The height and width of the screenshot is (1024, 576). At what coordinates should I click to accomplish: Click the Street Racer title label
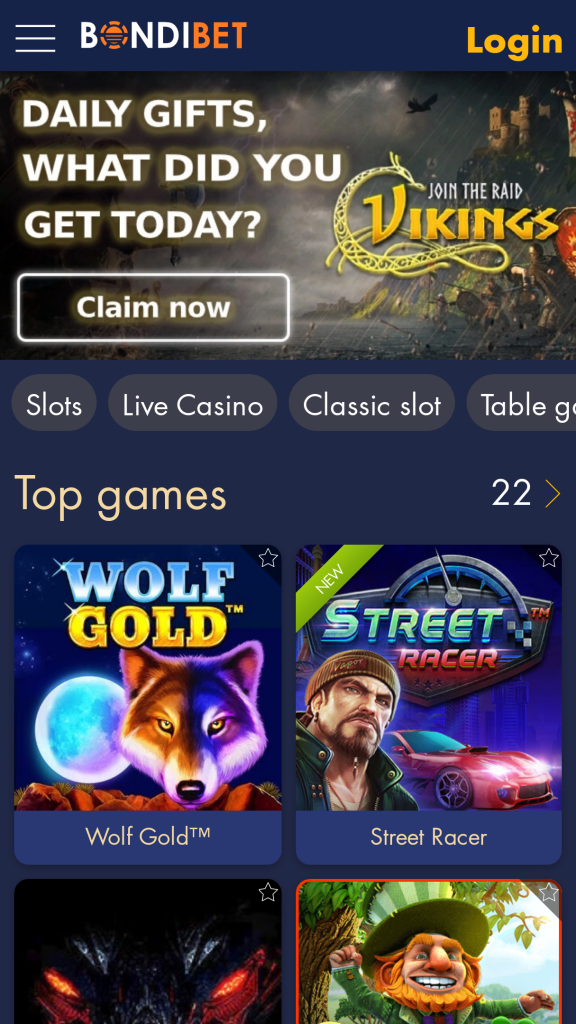coord(428,837)
